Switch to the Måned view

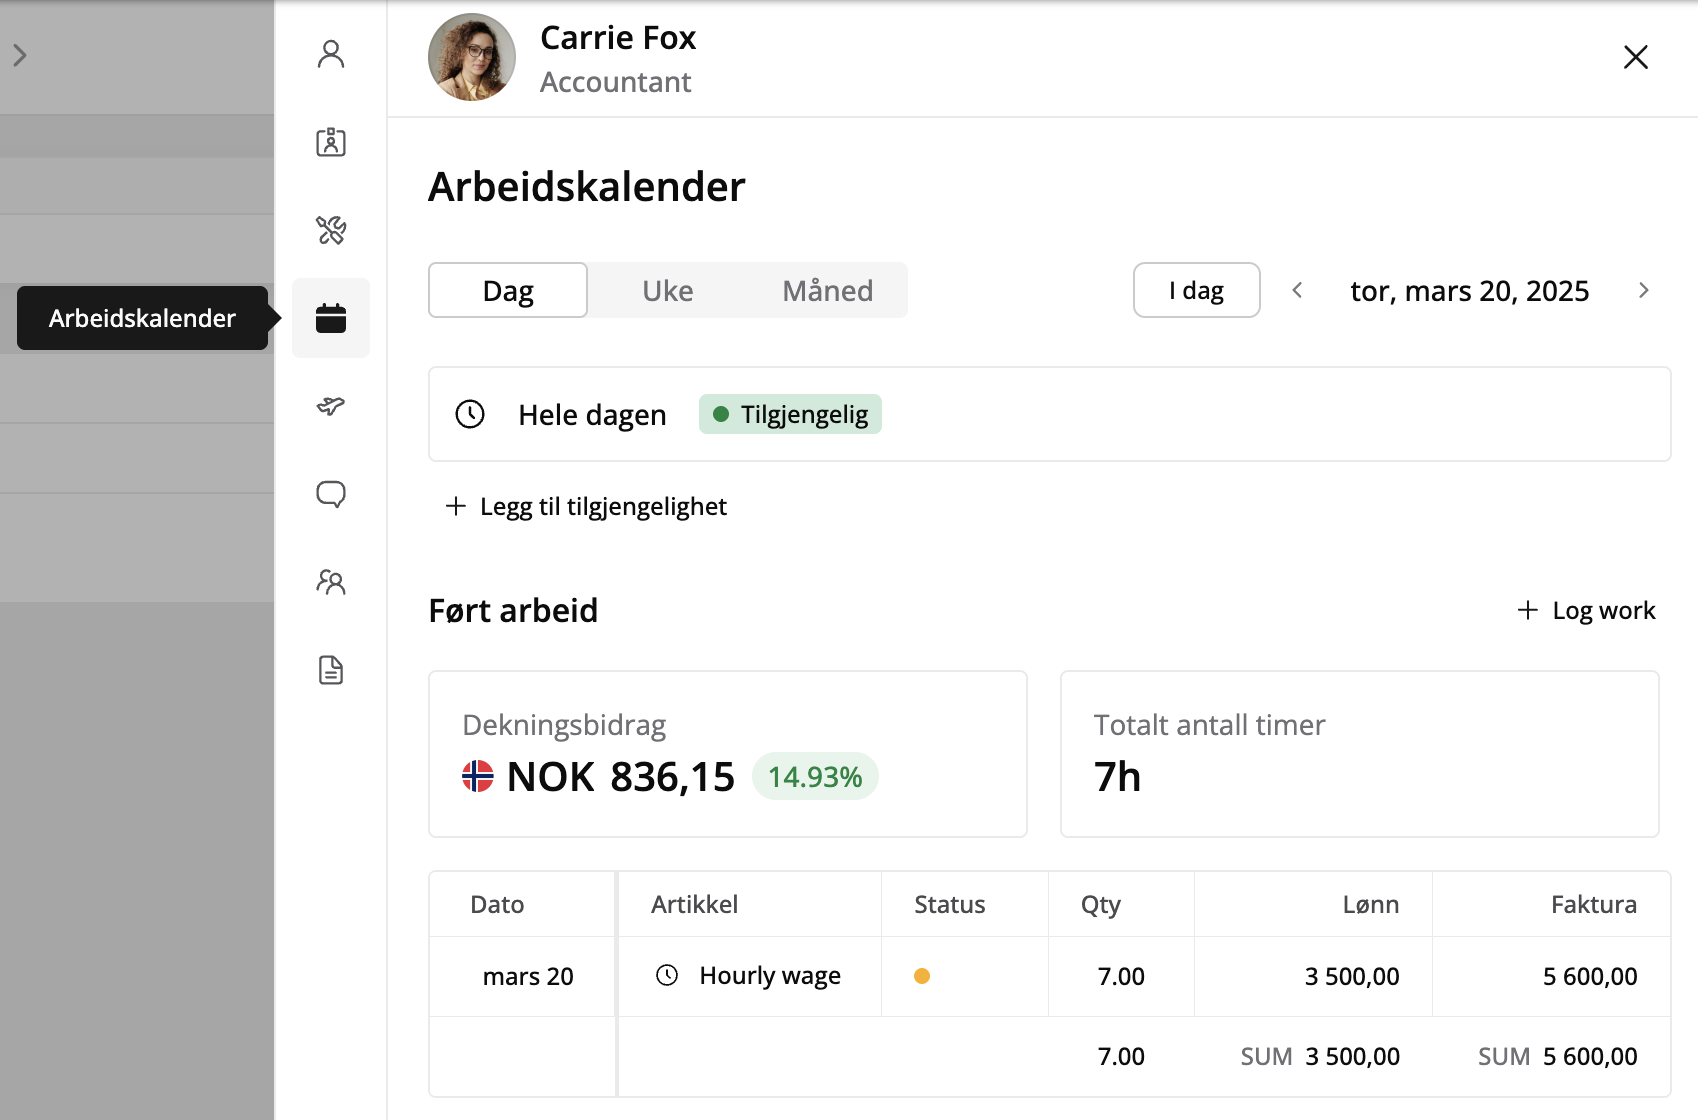[x=827, y=291]
